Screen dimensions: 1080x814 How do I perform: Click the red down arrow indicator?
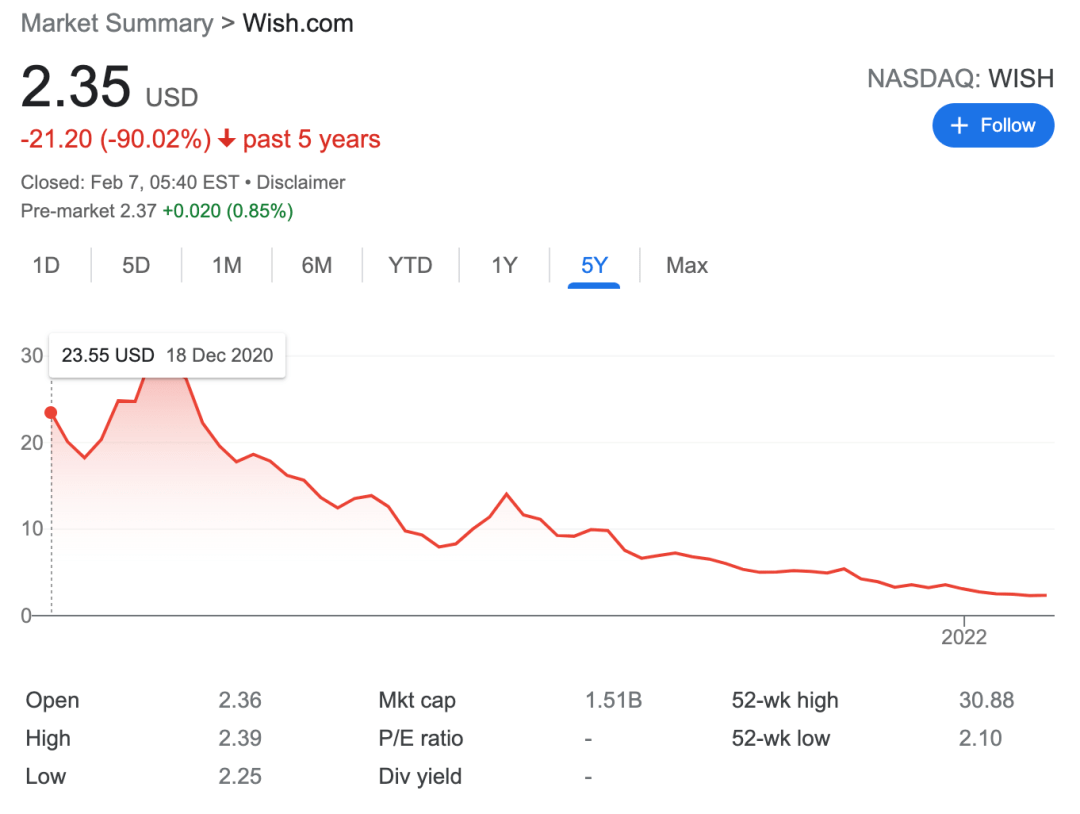[227, 139]
